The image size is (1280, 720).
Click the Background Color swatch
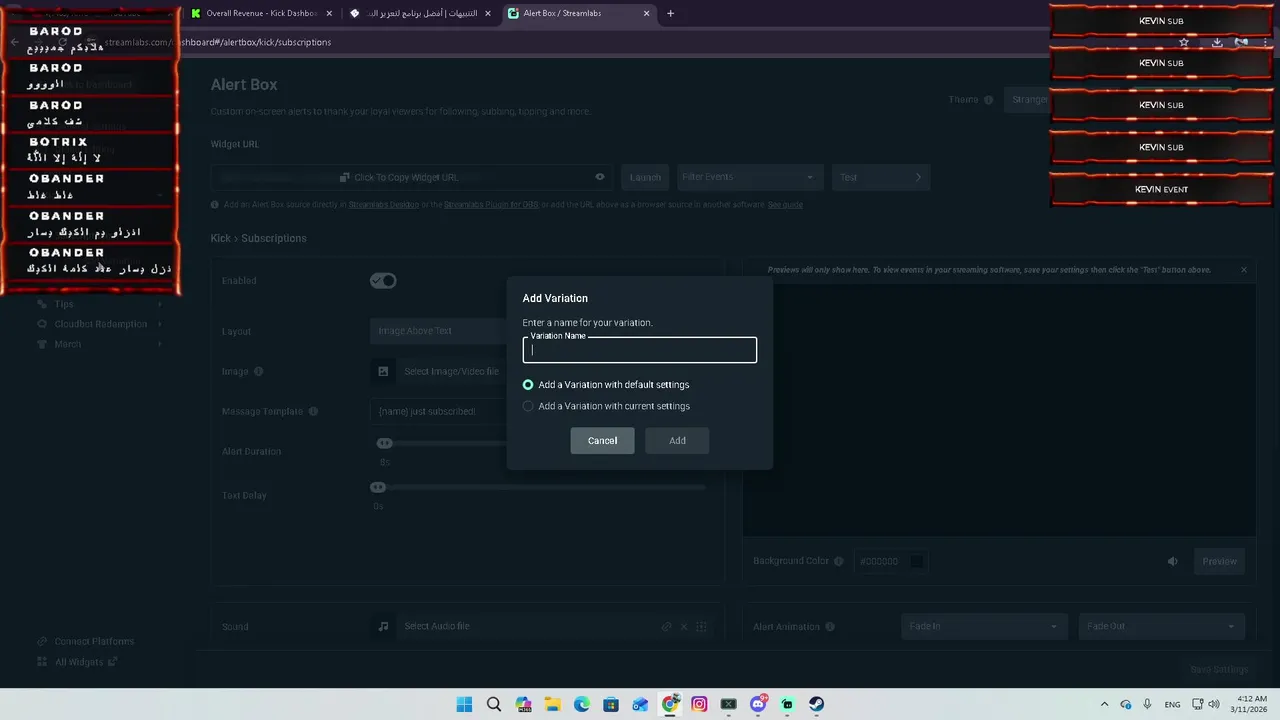point(916,561)
